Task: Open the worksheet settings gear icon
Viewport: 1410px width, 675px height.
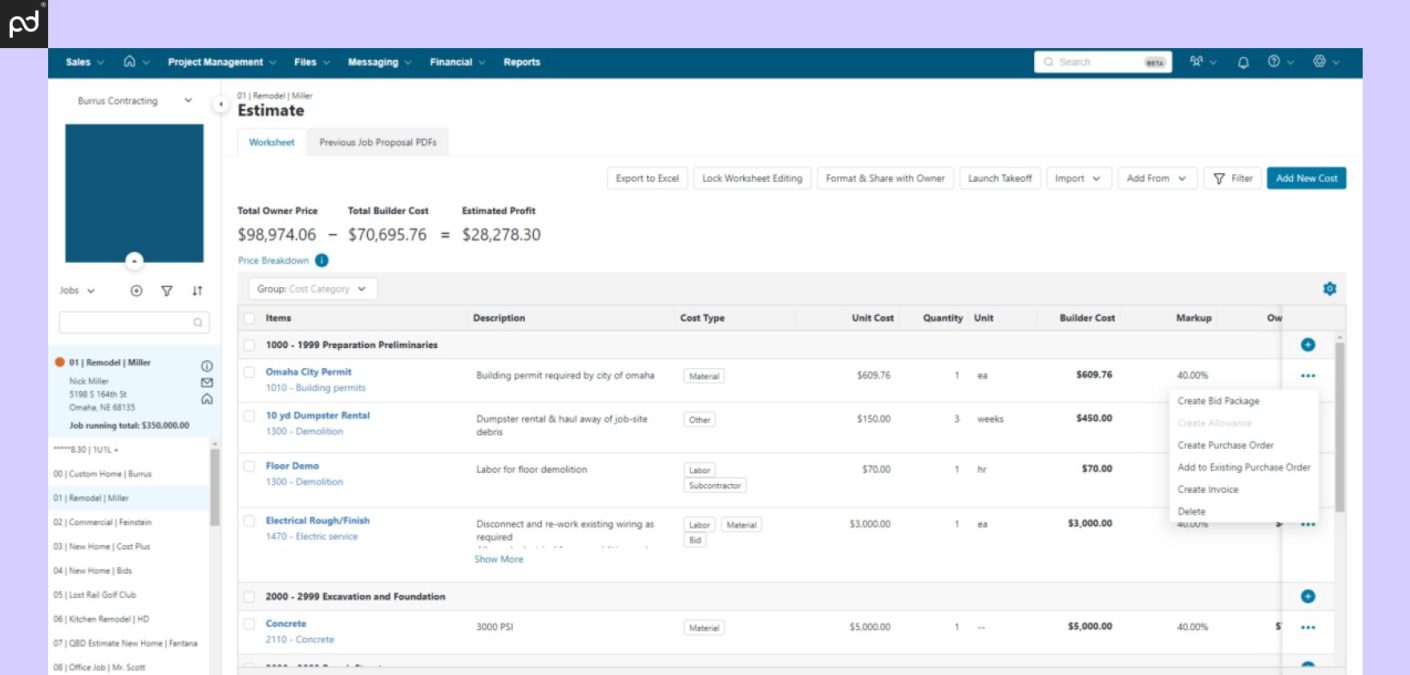Action: [x=1329, y=289]
